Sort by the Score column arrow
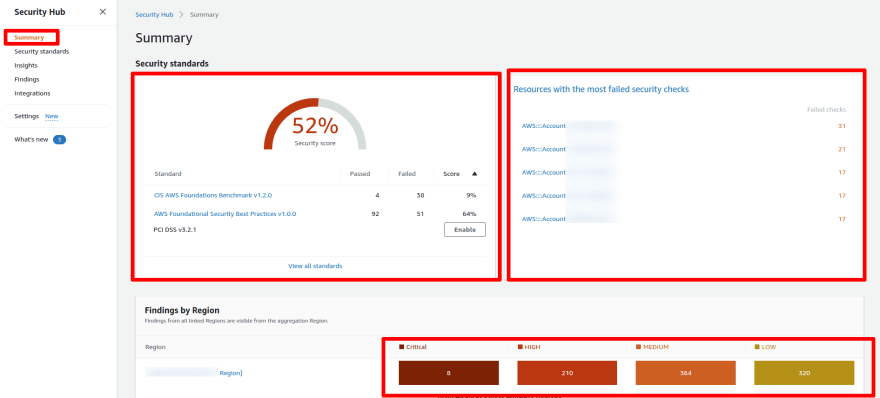 pyautogui.click(x=474, y=174)
